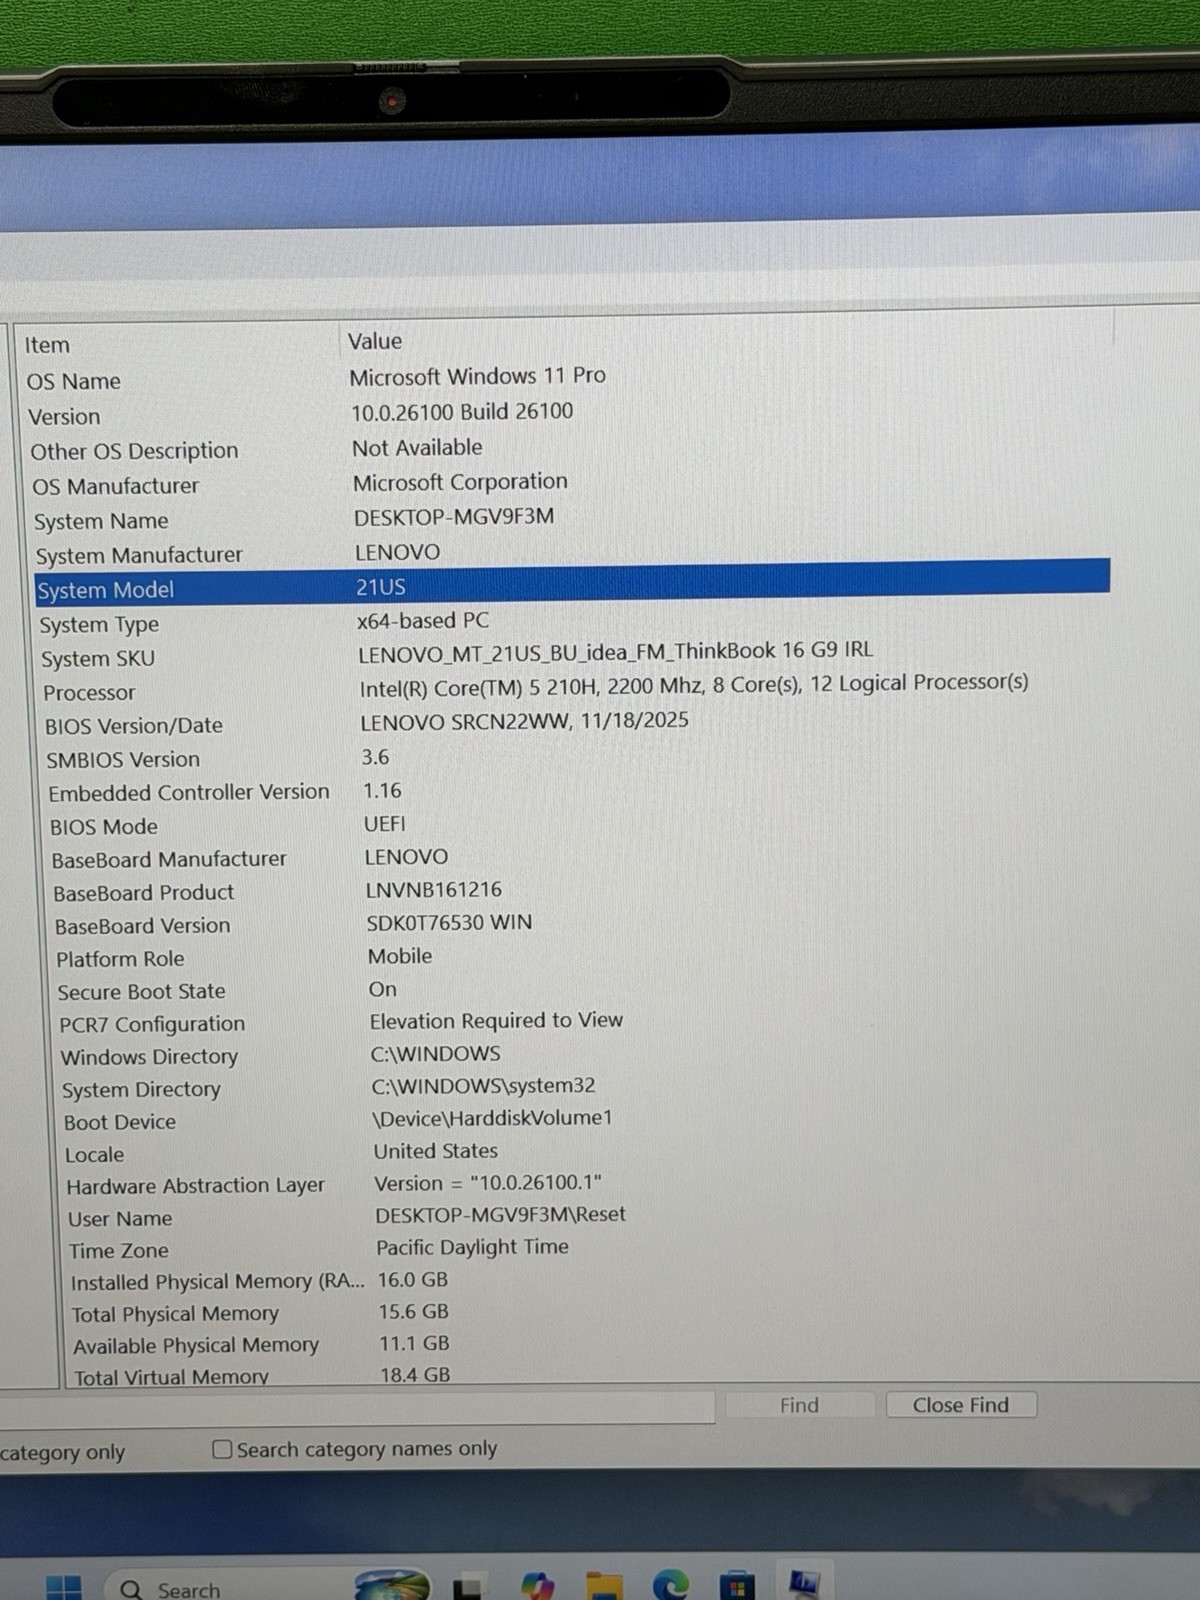This screenshot has height=1600, width=1200.
Task: Select the 'BIOS Mode' row label
Action: coord(104,827)
